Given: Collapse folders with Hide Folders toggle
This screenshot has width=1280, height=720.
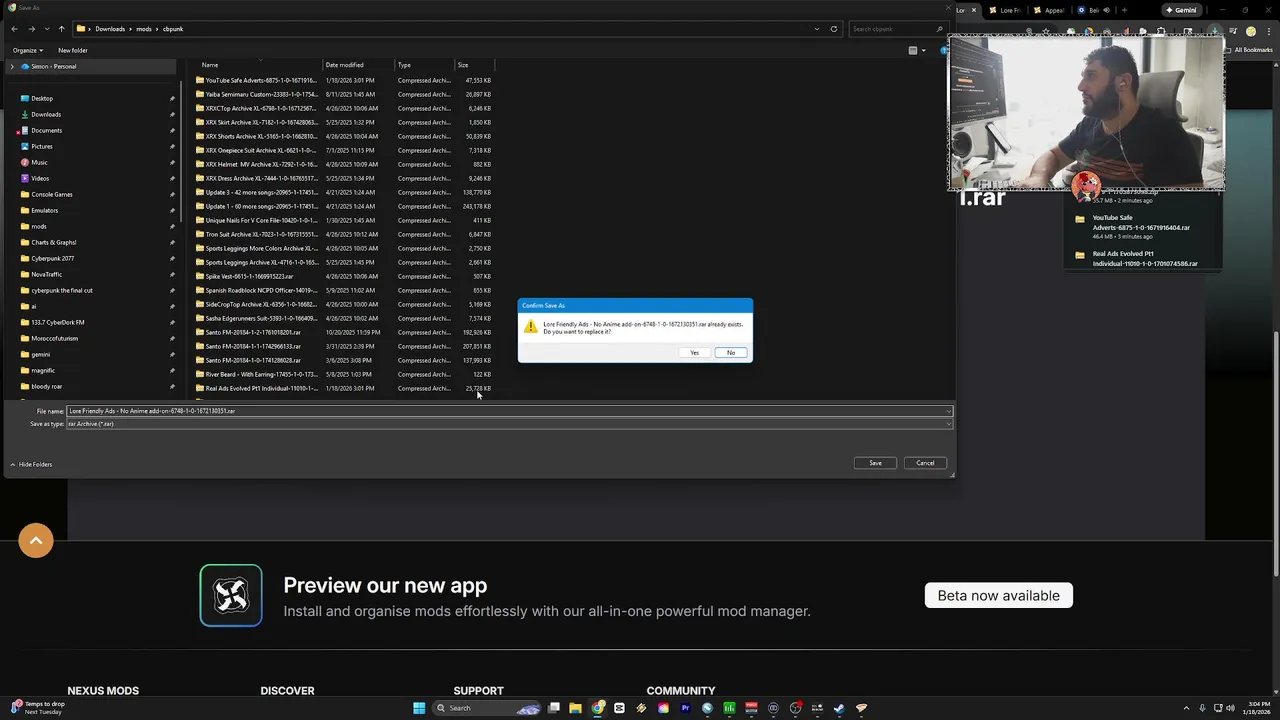Looking at the screenshot, I should tap(31, 464).
